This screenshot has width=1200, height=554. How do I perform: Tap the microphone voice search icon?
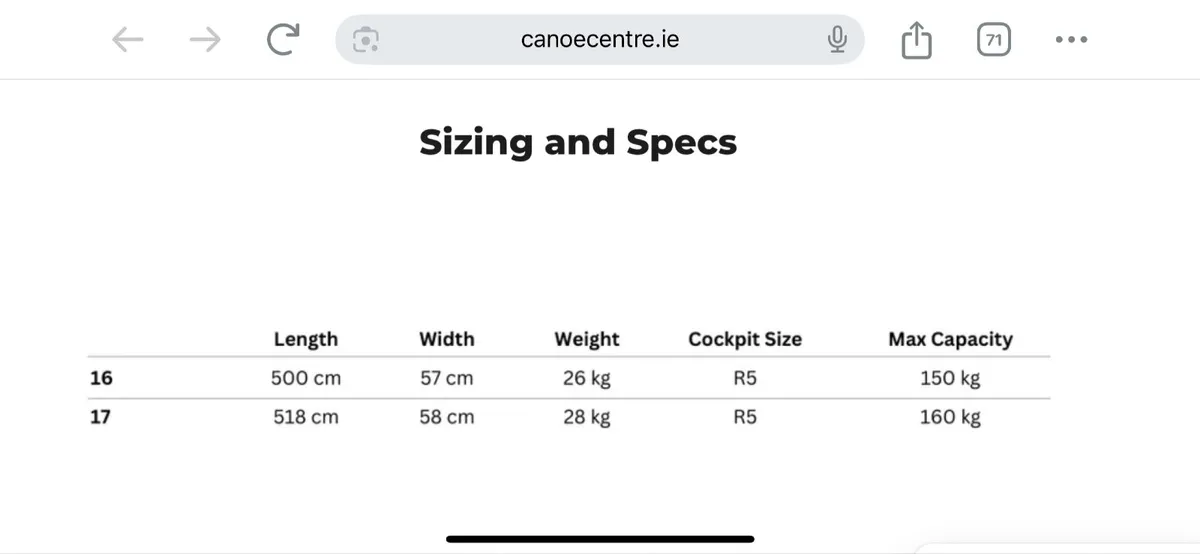coord(837,40)
